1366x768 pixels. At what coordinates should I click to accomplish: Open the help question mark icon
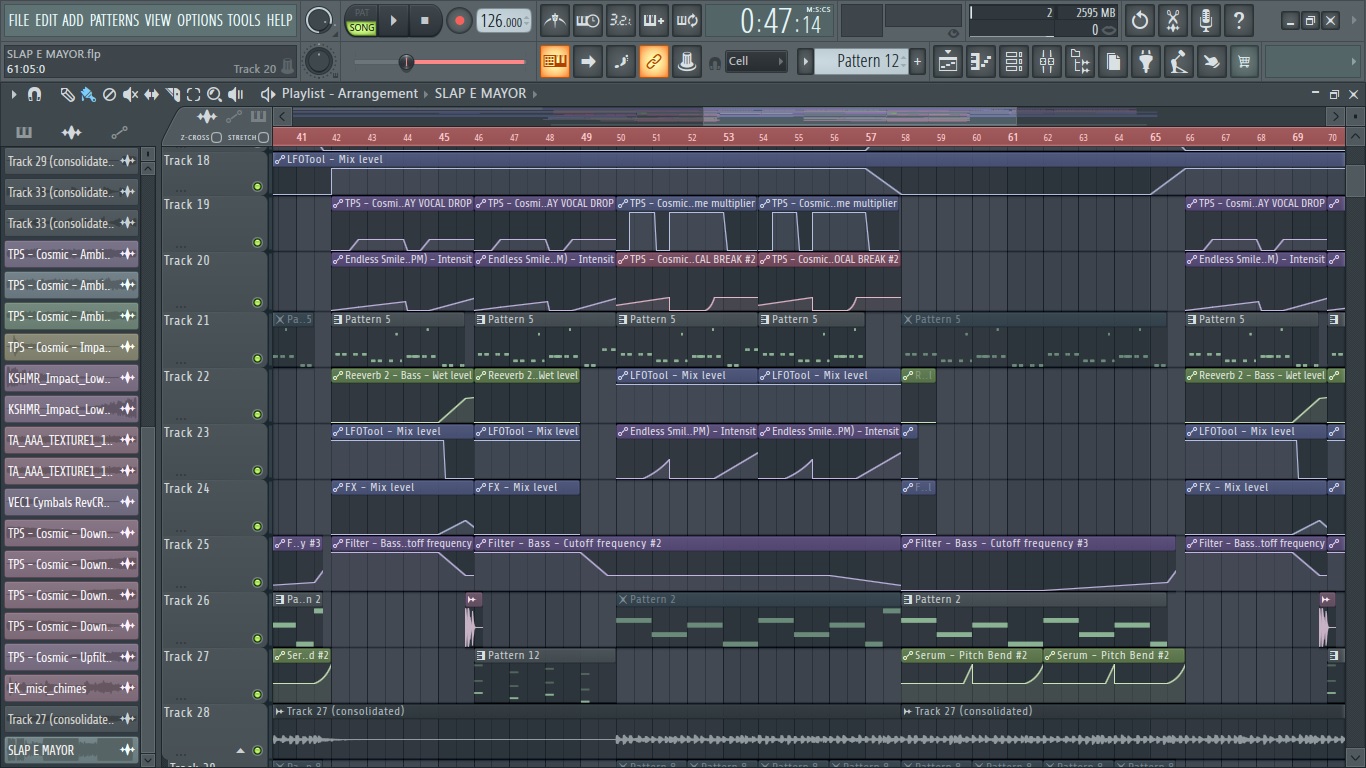pos(1239,20)
